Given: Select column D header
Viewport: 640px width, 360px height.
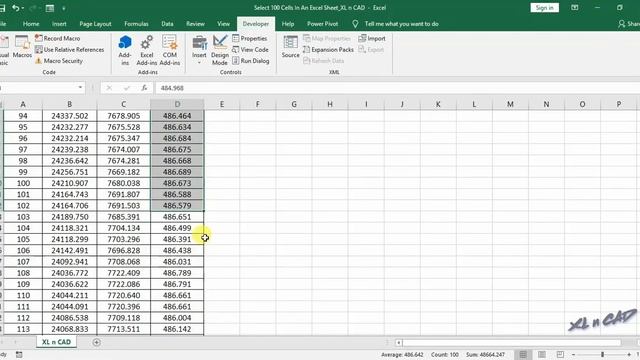Looking at the screenshot, I should click(x=177, y=104).
